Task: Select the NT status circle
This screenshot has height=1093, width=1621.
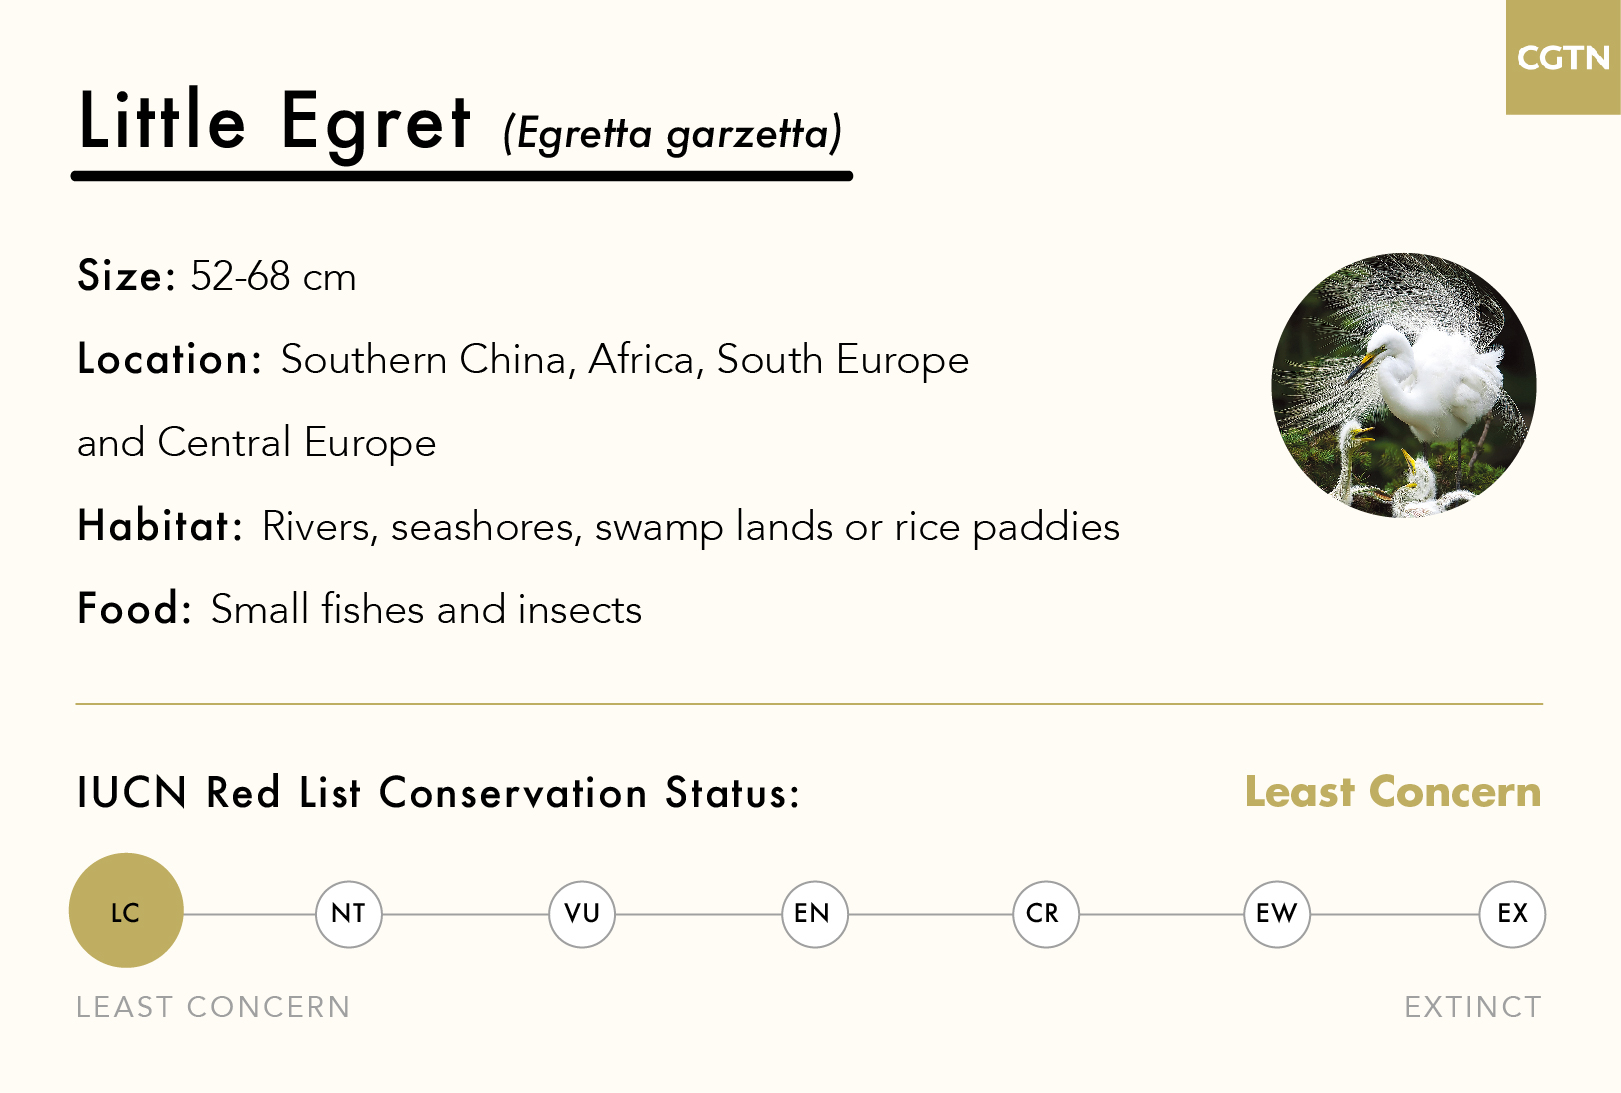Action: point(349,913)
